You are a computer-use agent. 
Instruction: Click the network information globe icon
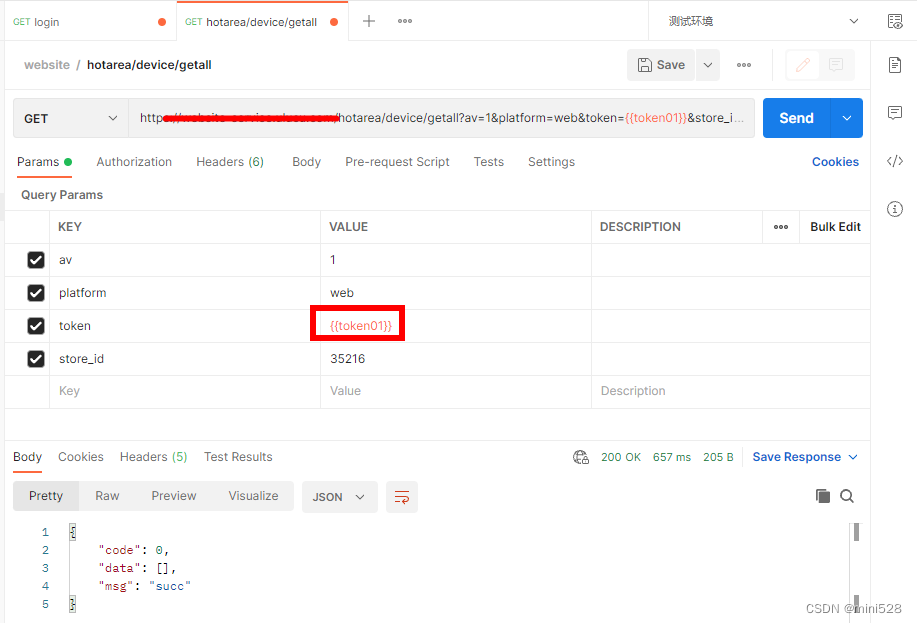581,456
